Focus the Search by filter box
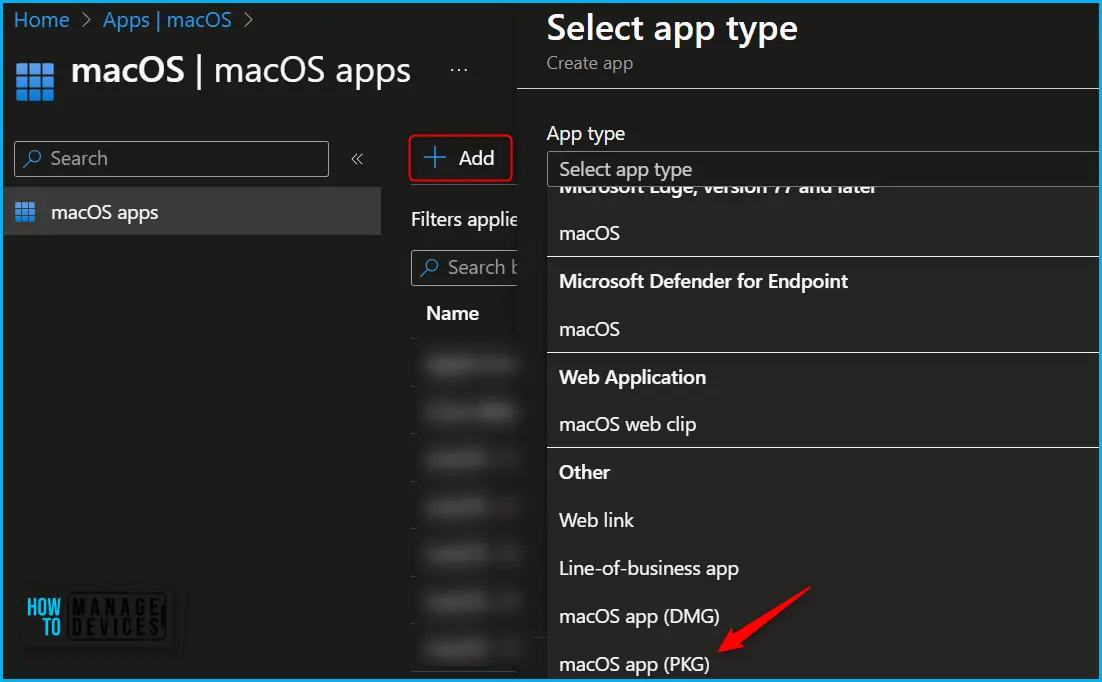 (x=464, y=268)
